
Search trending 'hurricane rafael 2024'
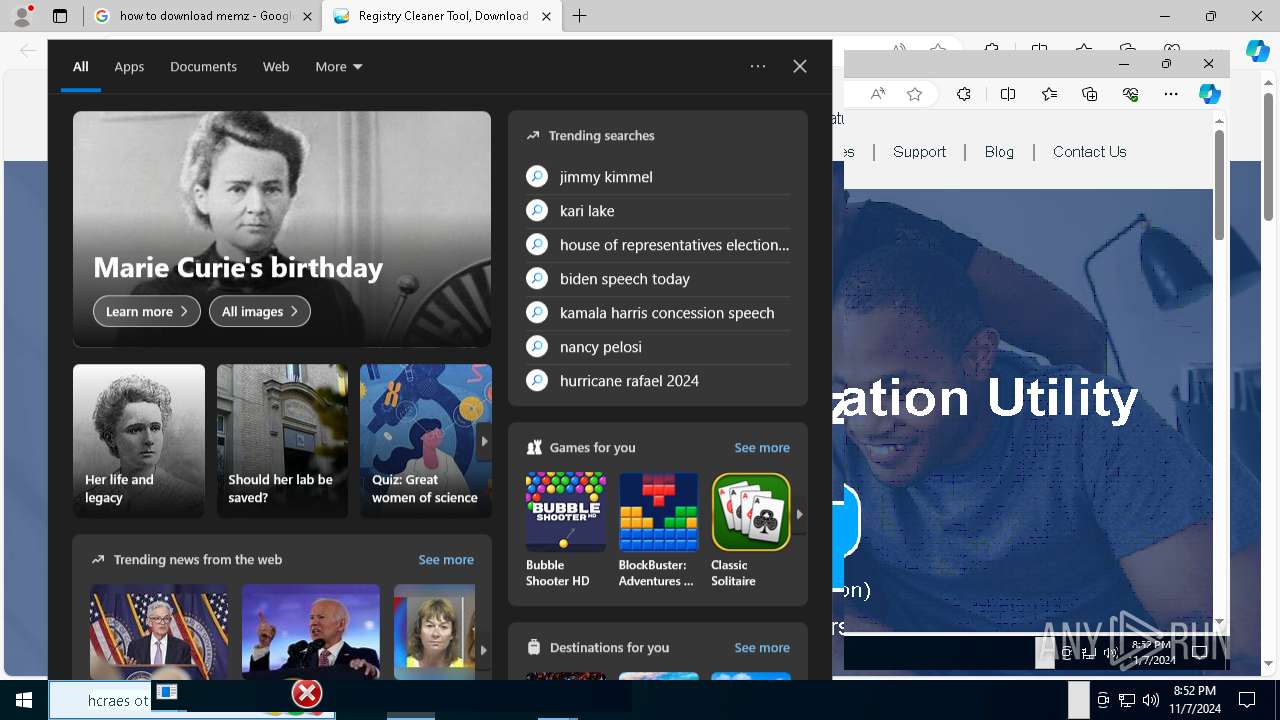pos(658,381)
